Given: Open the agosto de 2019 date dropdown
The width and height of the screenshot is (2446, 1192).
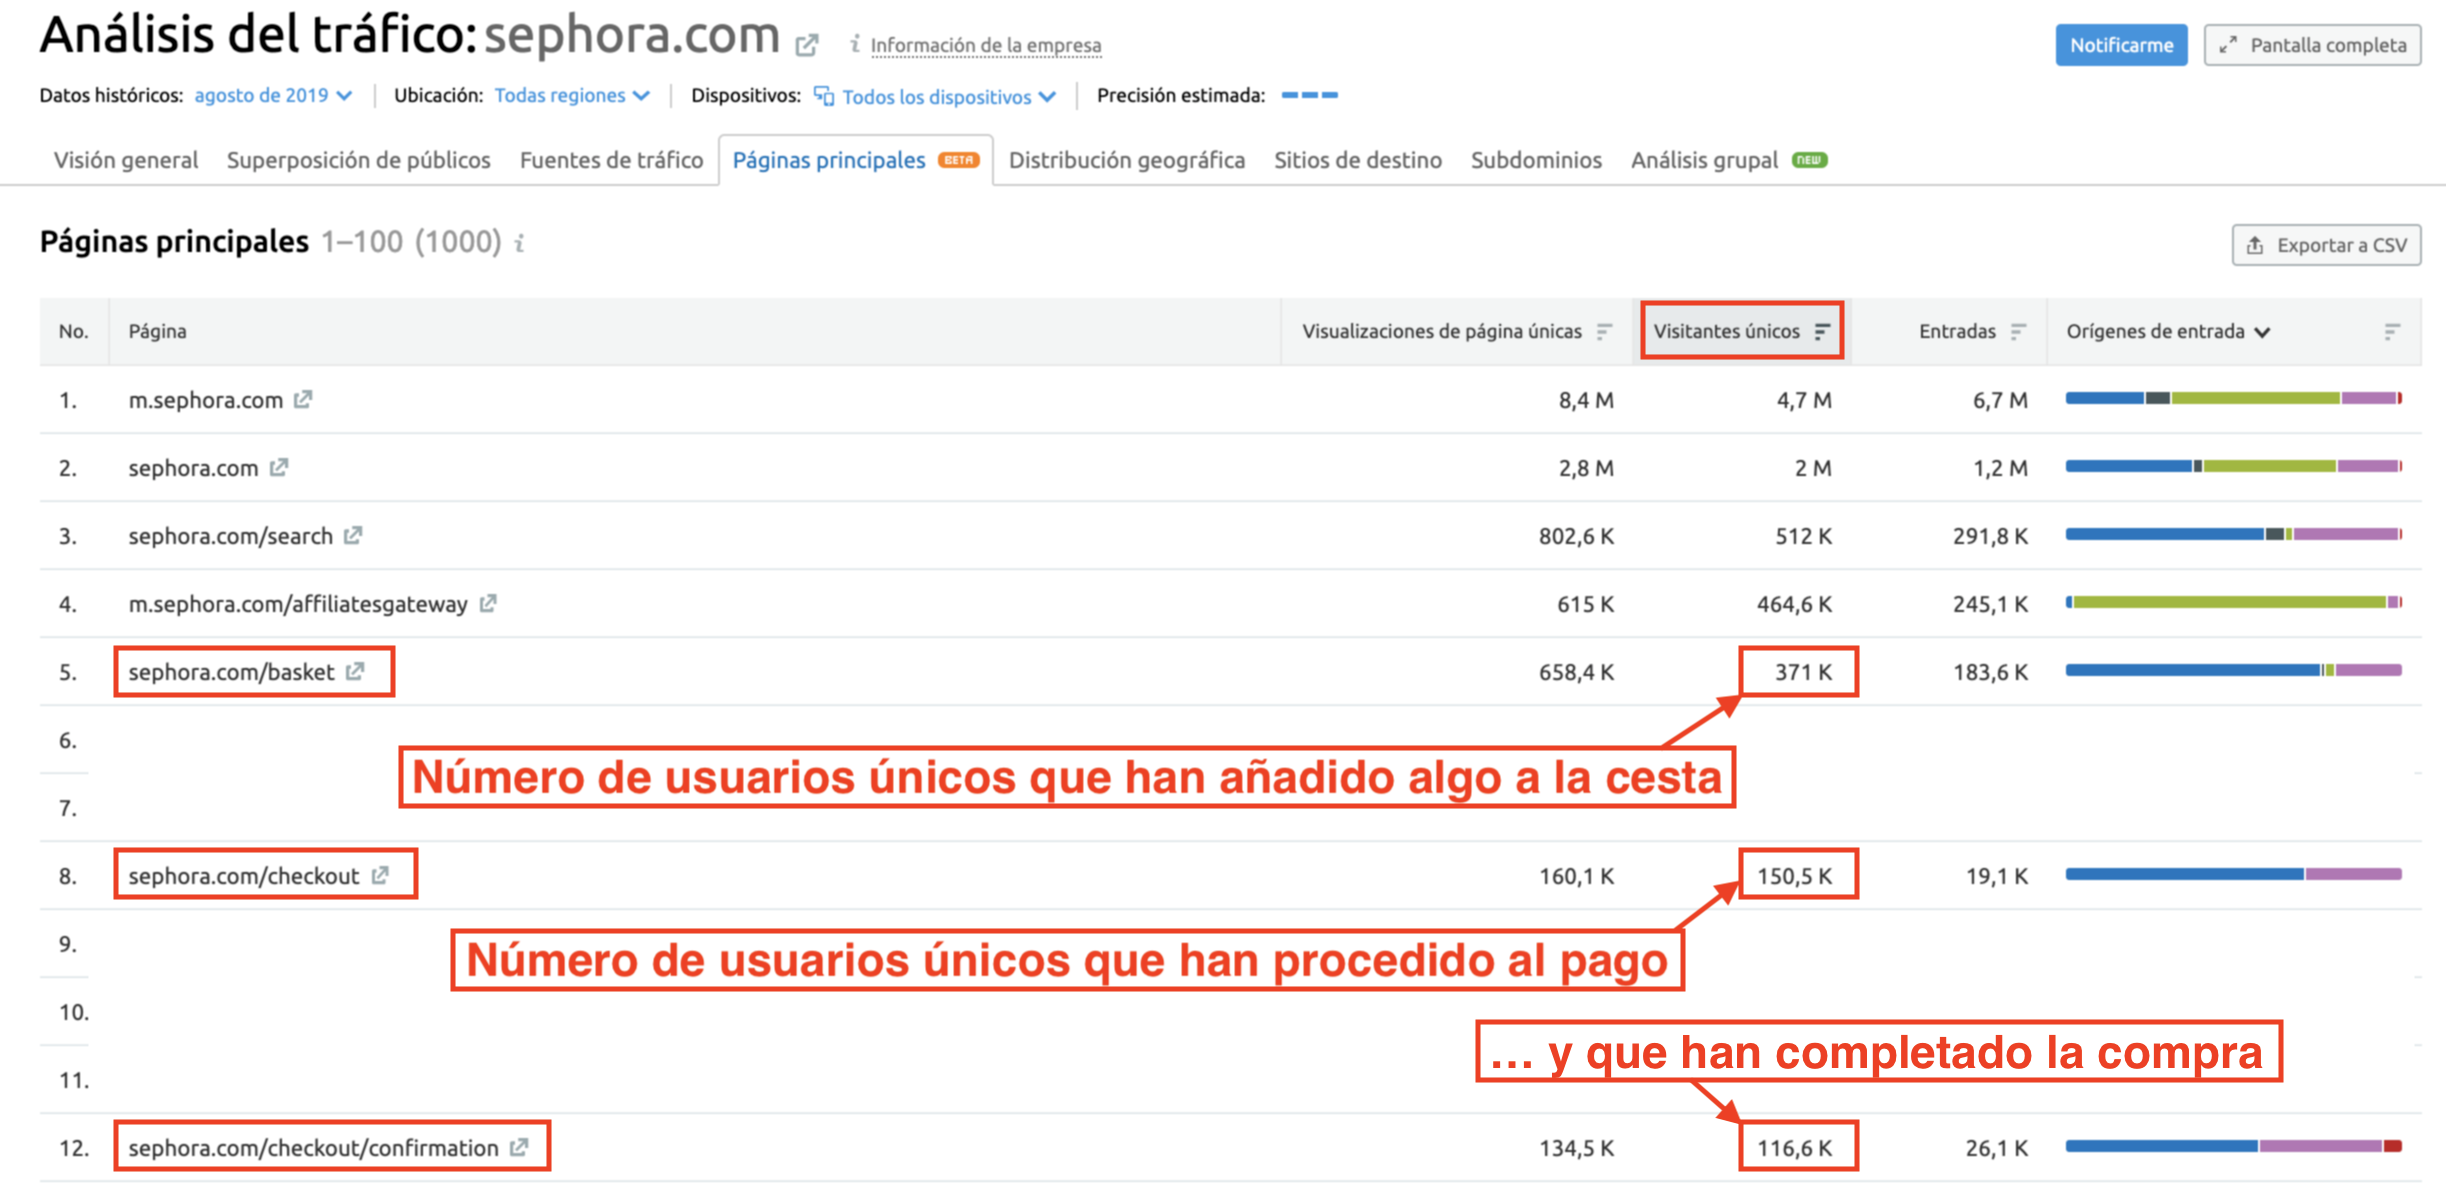Looking at the screenshot, I should point(273,95).
